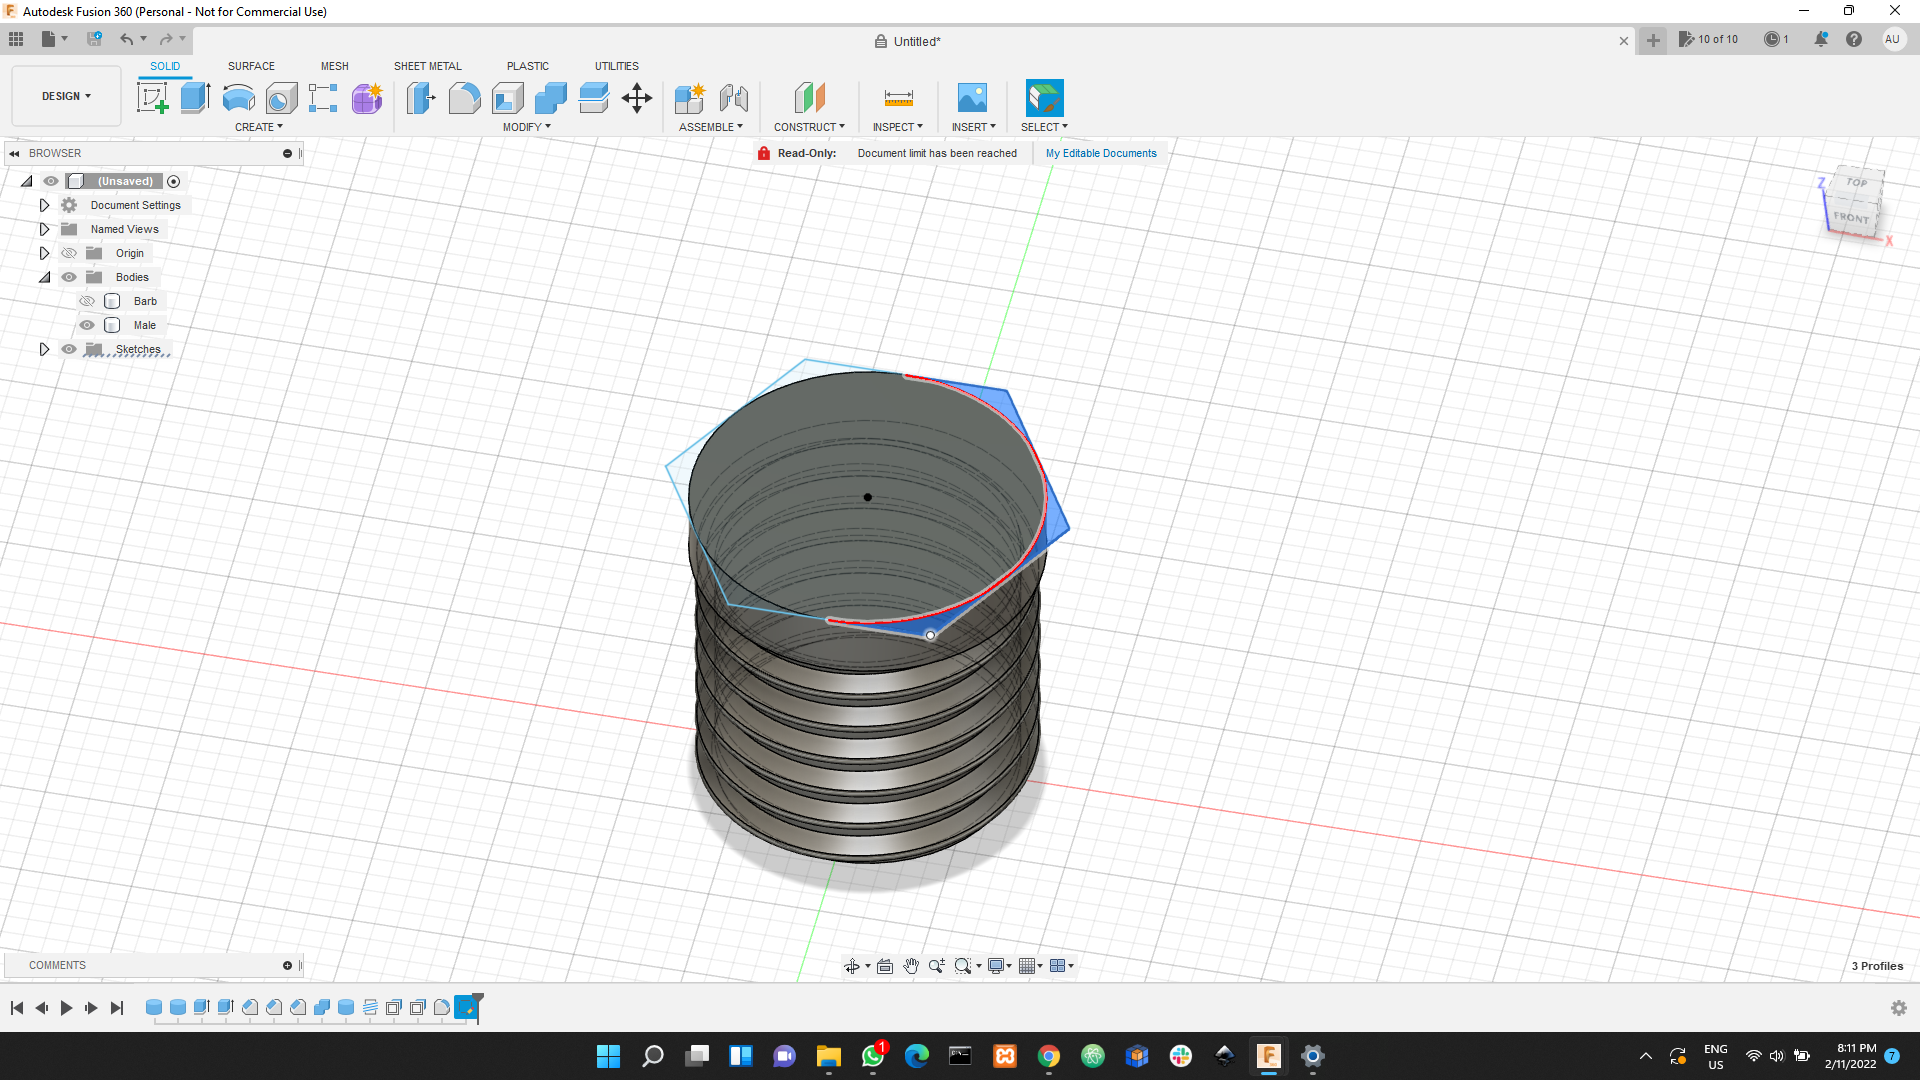Expand the Named Views folder
Image resolution: width=1920 pixels, height=1080 pixels.
coord(44,228)
